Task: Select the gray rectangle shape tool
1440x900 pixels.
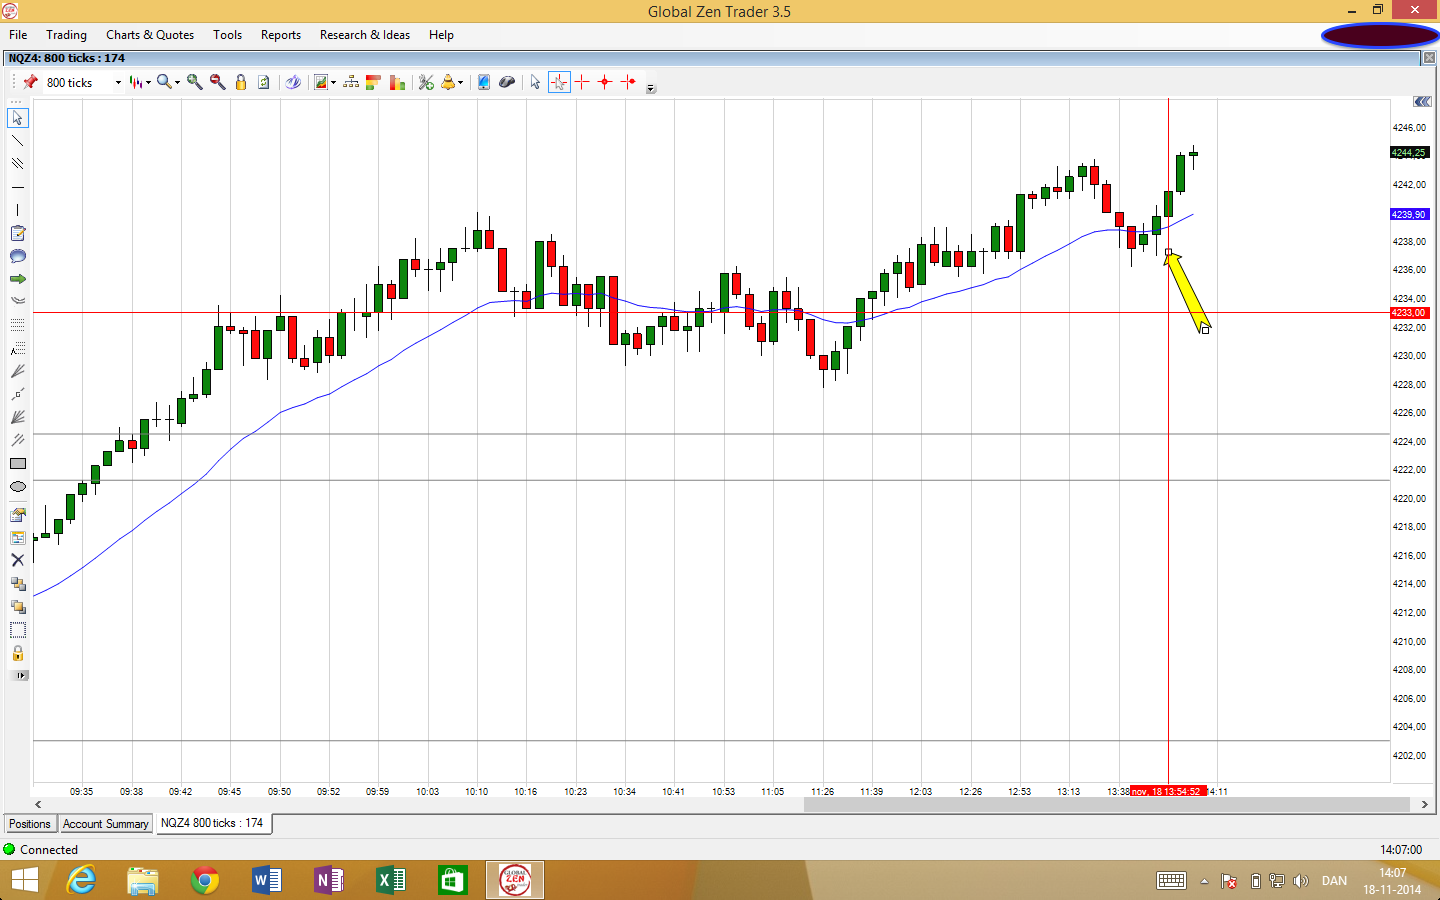Action: (x=17, y=464)
